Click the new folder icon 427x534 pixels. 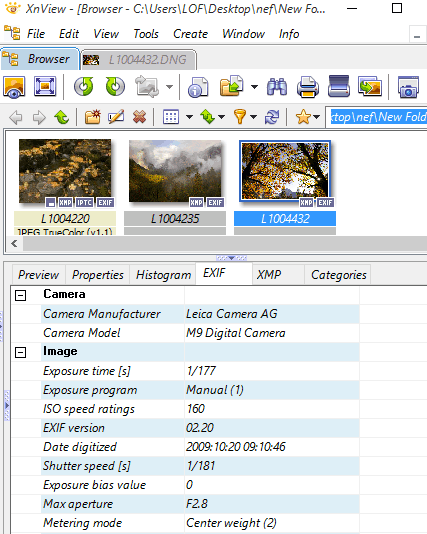click(x=93, y=117)
